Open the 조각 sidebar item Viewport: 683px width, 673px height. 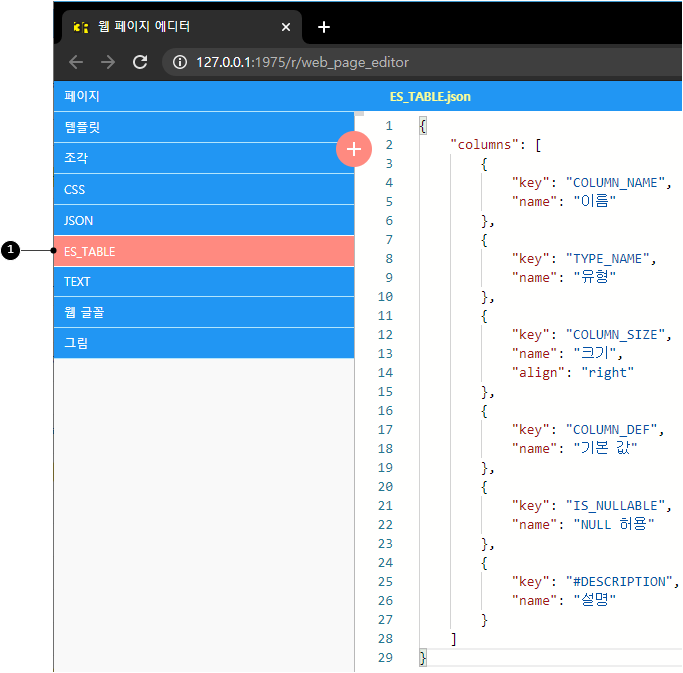pos(204,158)
